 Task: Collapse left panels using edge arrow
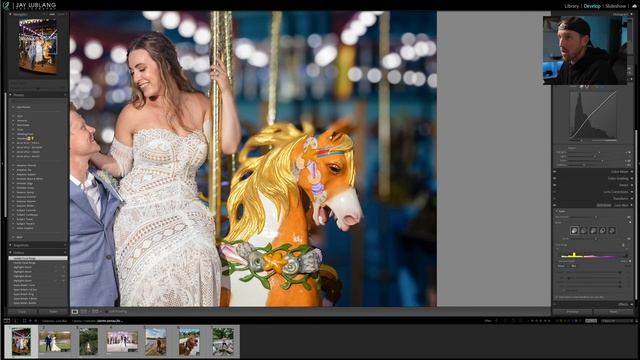click(2, 163)
